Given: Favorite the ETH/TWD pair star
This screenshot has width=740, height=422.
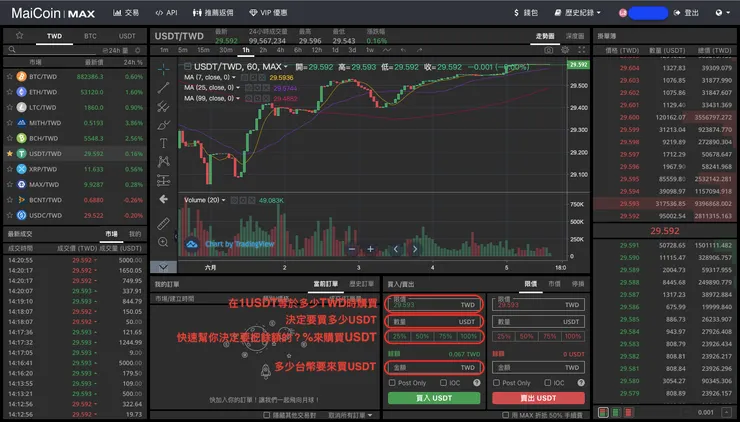Looking at the screenshot, I should [x=9, y=92].
